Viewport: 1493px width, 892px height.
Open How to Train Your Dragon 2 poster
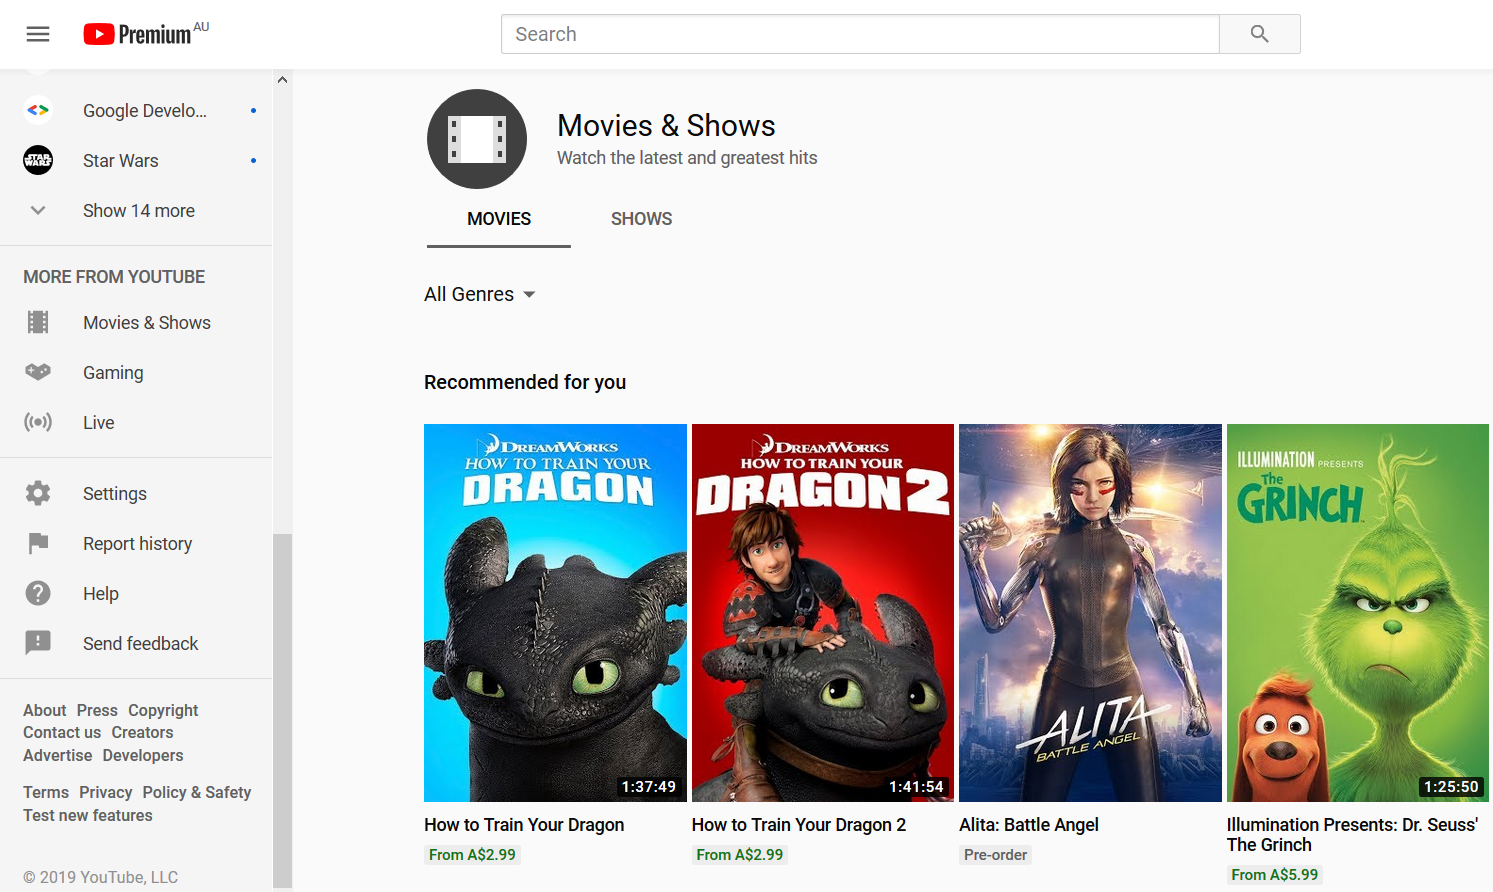(x=823, y=612)
